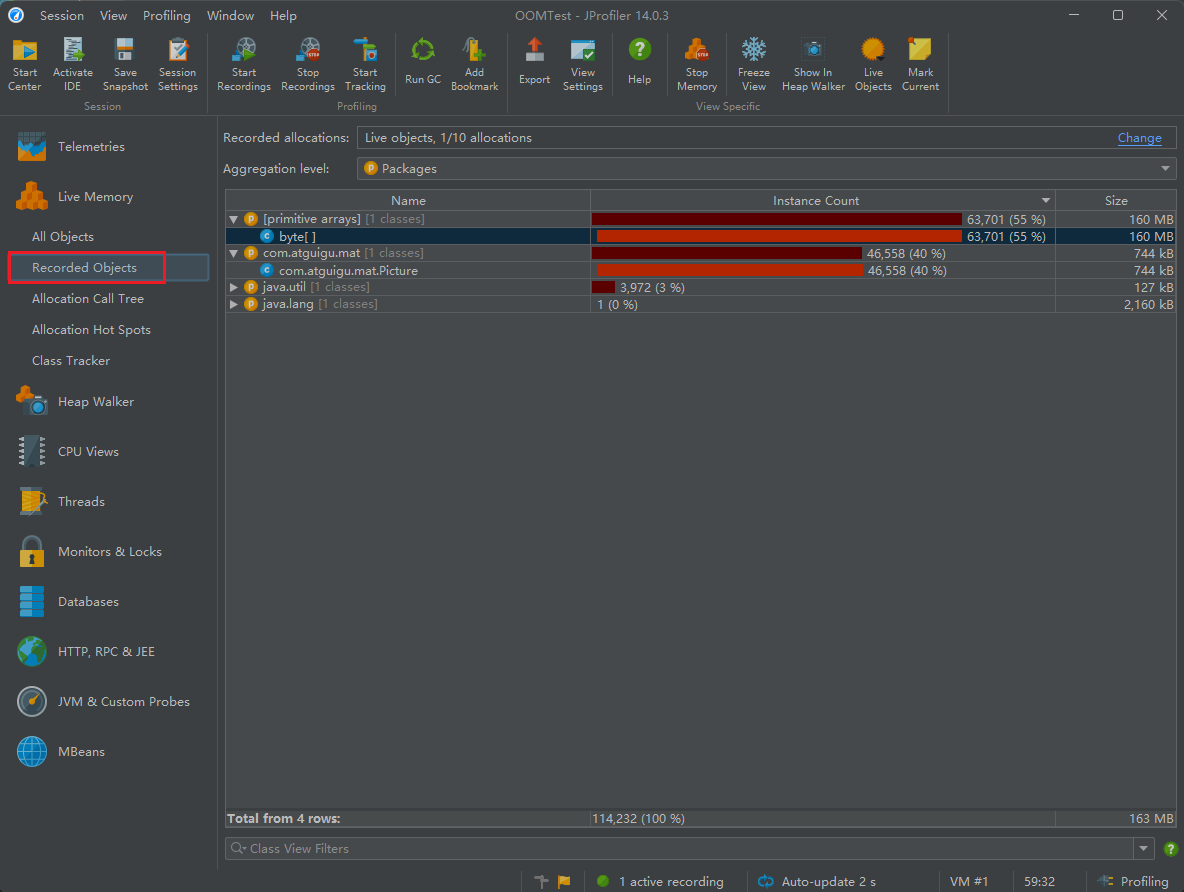Click the pin icon in status bar

click(541, 881)
